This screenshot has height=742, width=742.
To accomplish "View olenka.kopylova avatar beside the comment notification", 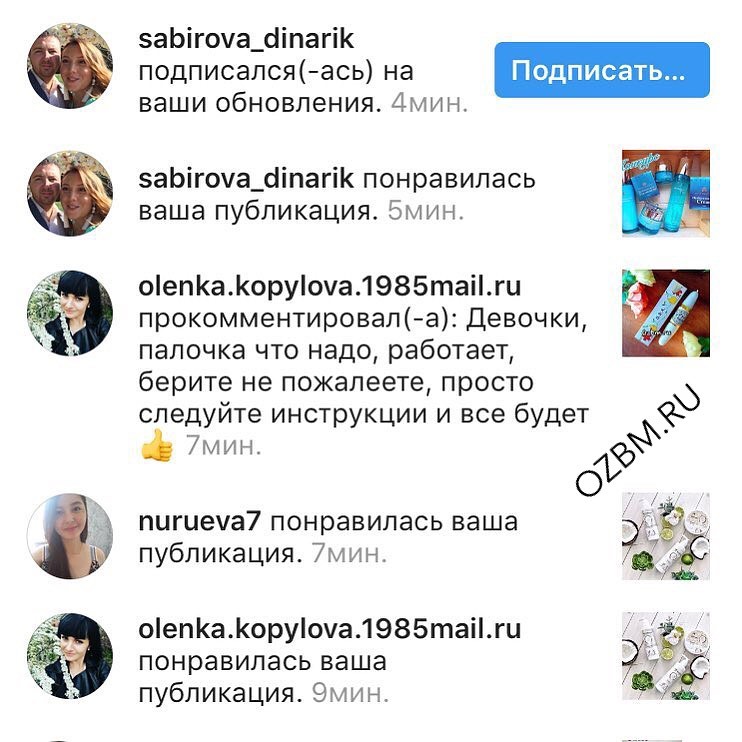I will coord(70,313).
